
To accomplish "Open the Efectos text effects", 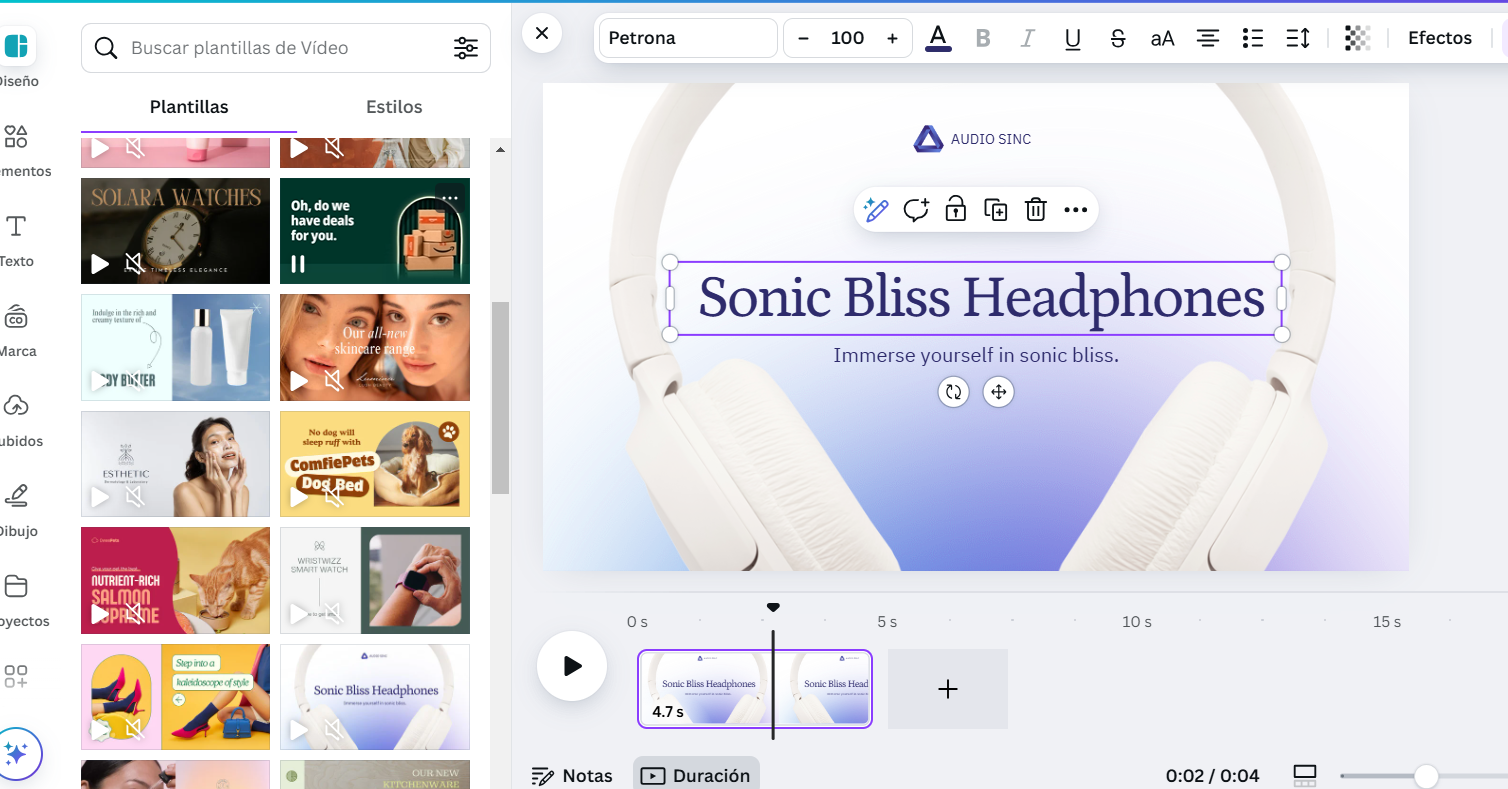I will pyautogui.click(x=1440, y=38).
